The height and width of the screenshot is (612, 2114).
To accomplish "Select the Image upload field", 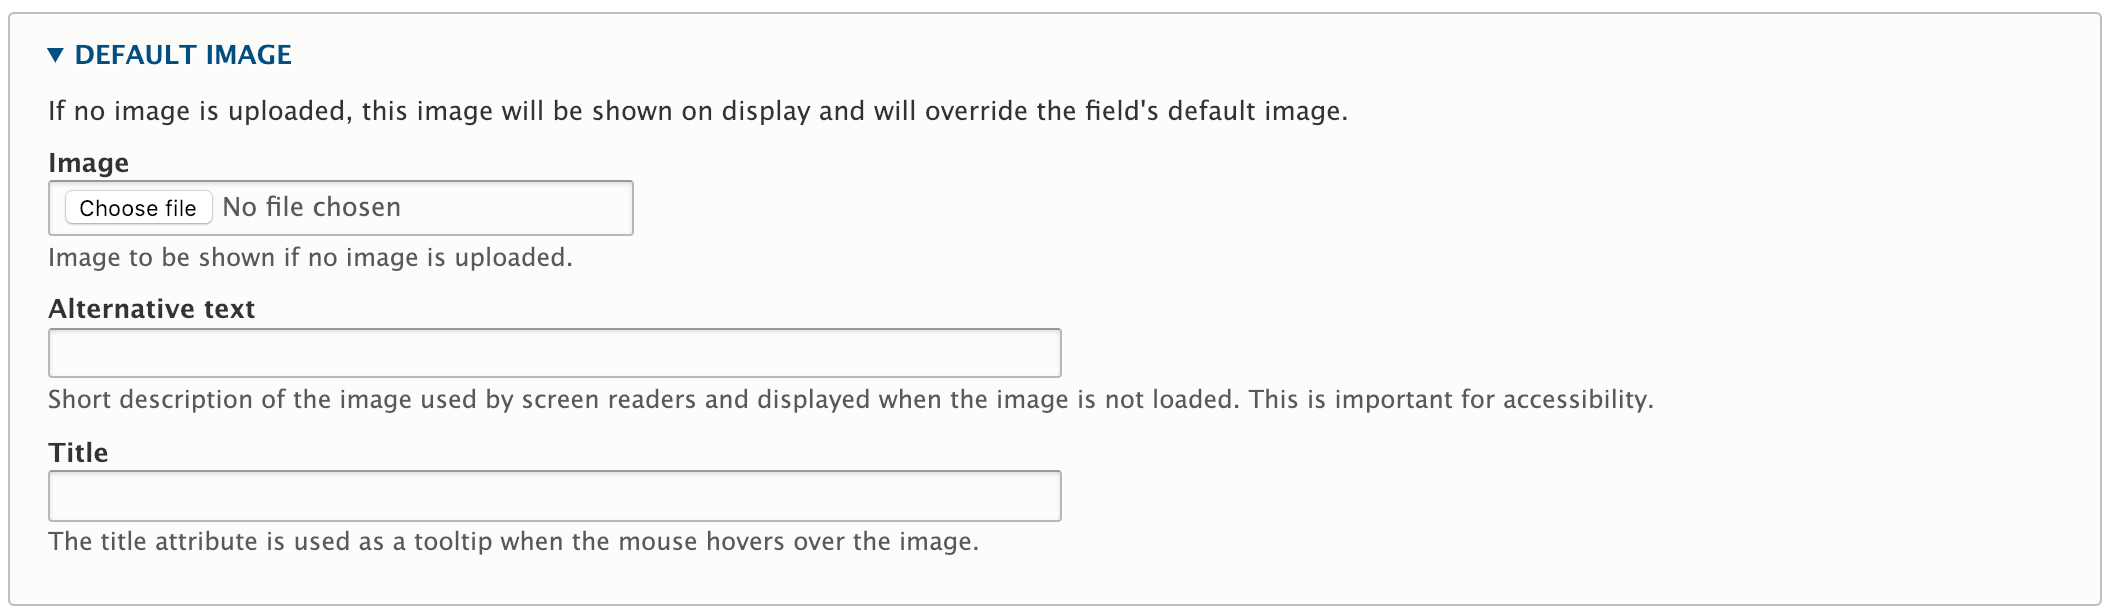I will pyautogui.click(x=340, y=207).
